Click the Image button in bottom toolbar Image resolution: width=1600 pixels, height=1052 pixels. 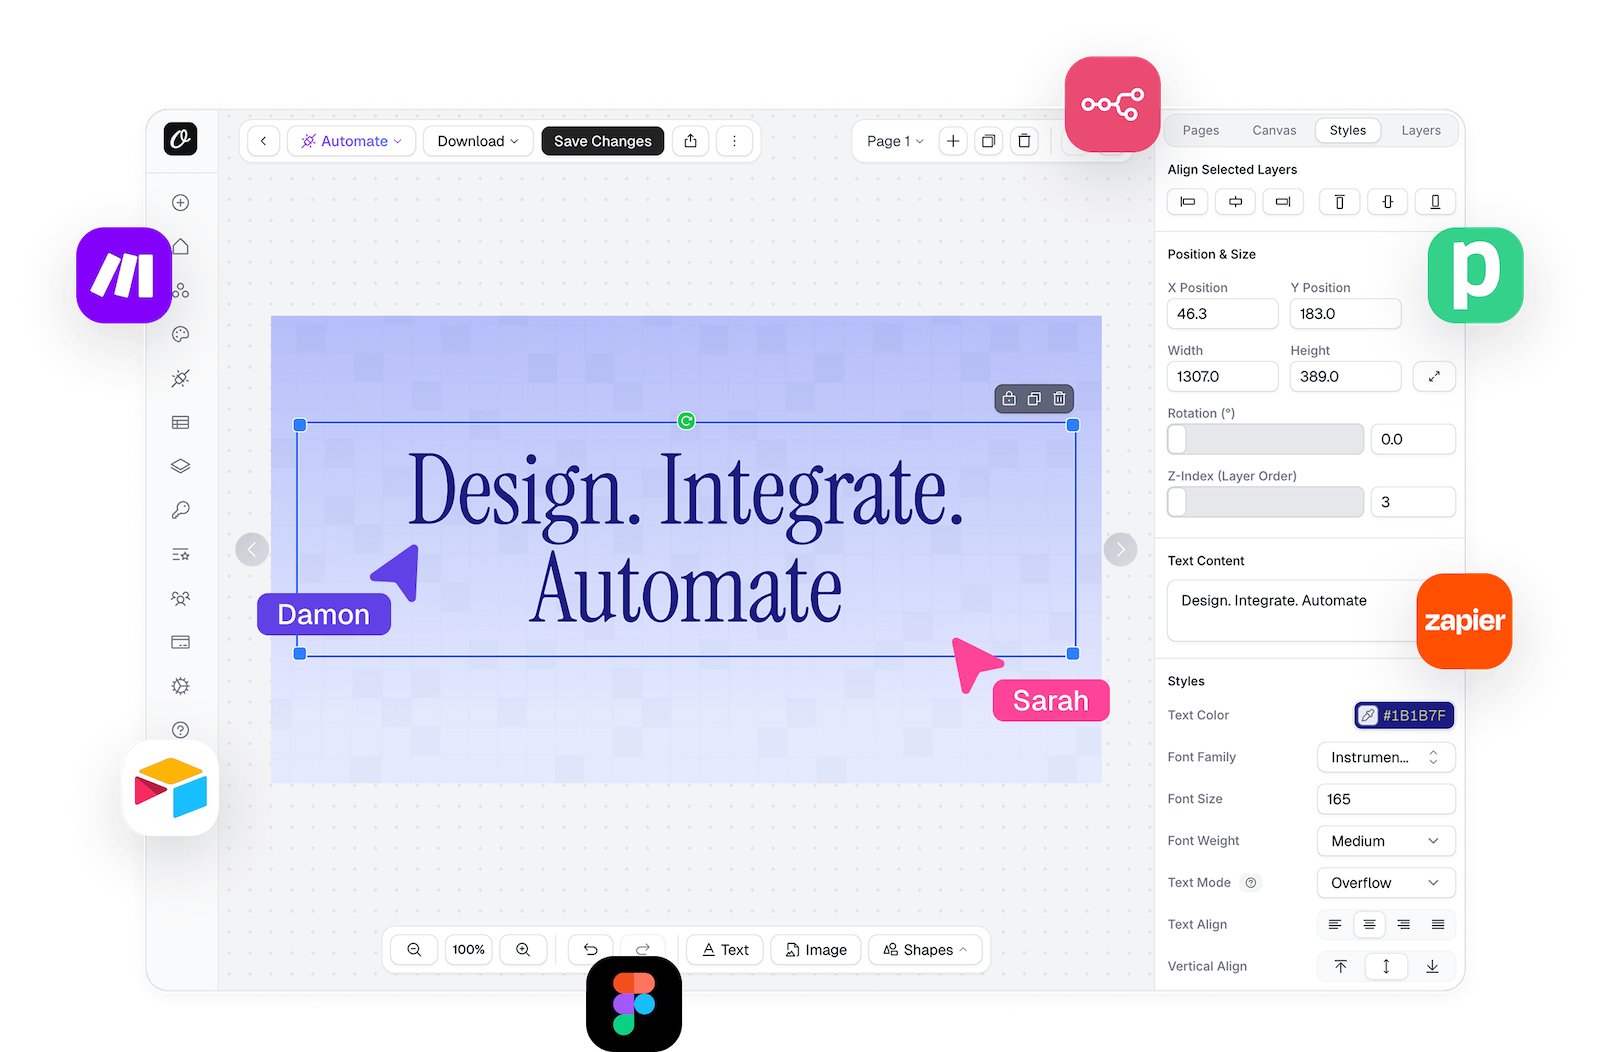(x=816, y=950)
